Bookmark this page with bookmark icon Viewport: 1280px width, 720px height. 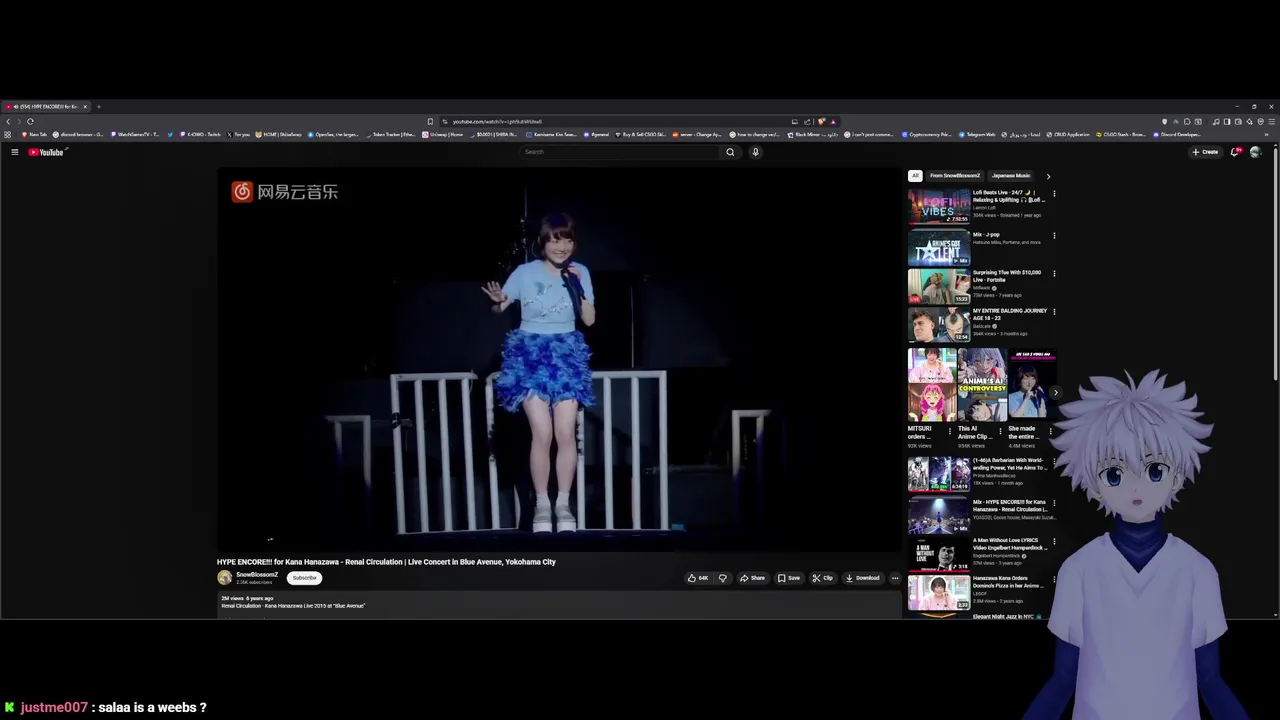pos(430,122)
